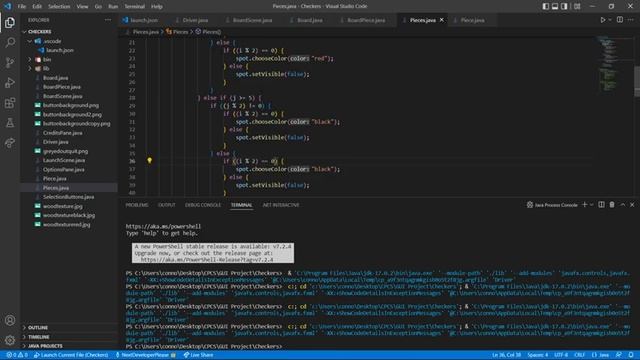Open Run and Debug view icon

coord(10,82)
